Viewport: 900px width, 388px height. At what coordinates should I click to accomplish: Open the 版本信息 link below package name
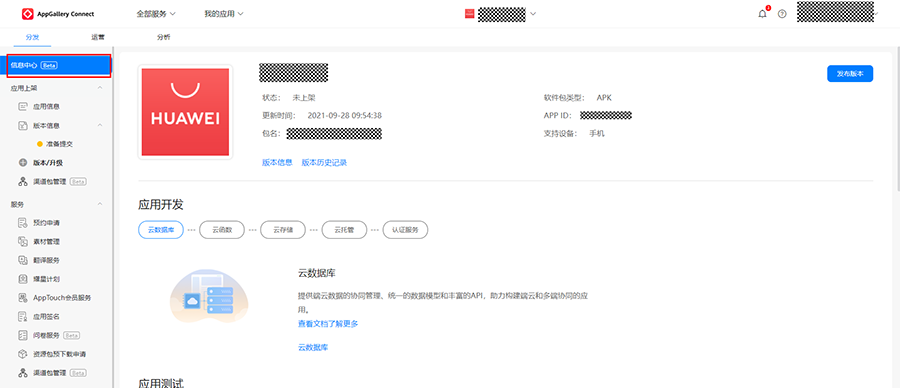pyautogui.click(x=277, y=162)
